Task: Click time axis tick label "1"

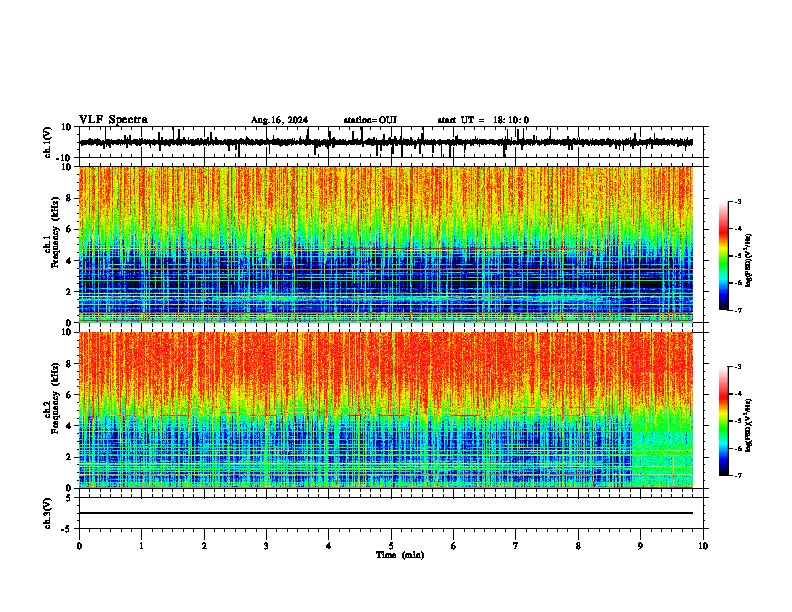Action: [x=142, y=546]
